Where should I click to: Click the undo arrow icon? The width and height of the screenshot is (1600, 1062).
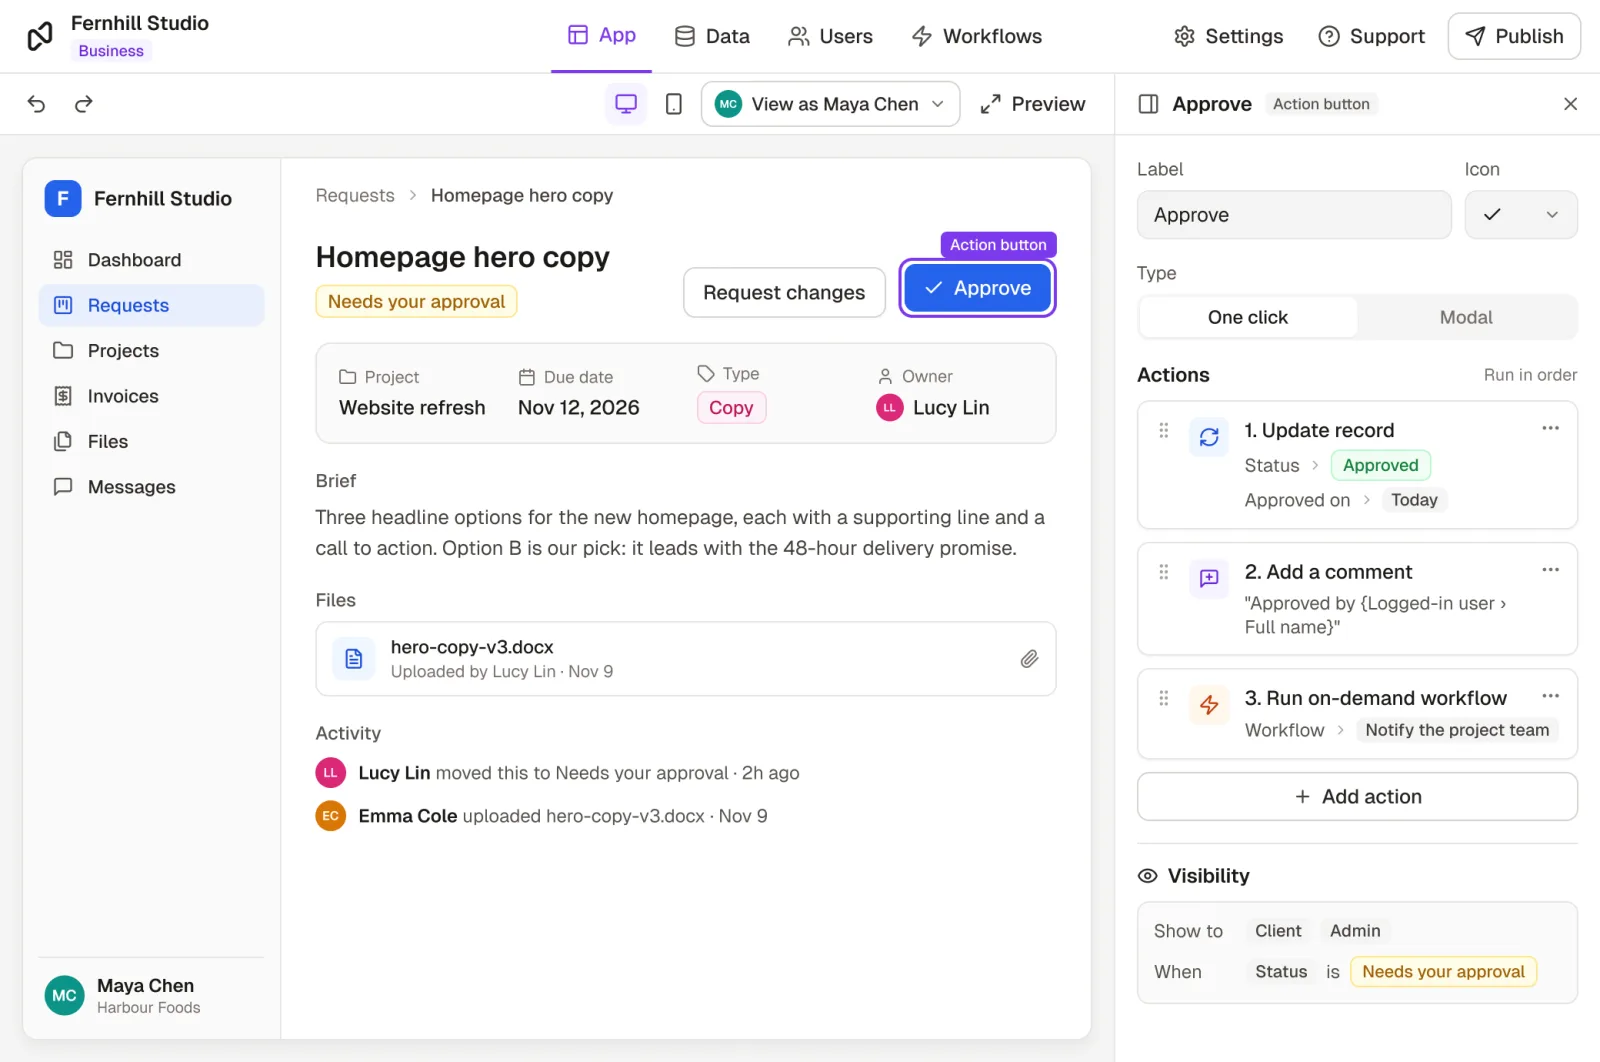[x=37, y=104]
